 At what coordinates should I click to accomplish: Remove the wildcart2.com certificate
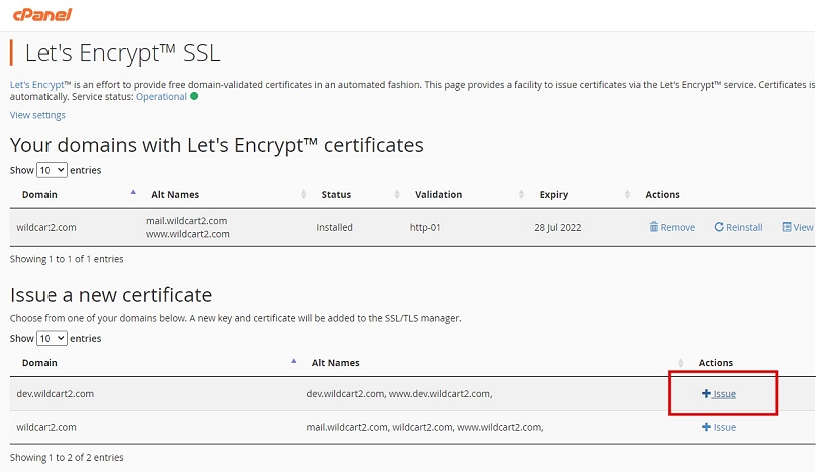672,227
